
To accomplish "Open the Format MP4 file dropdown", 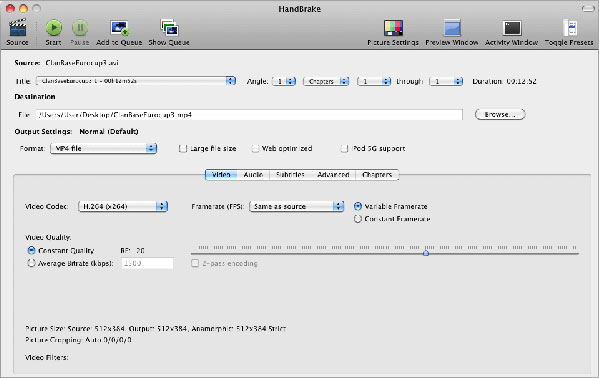I will click(x=104, y=148).
